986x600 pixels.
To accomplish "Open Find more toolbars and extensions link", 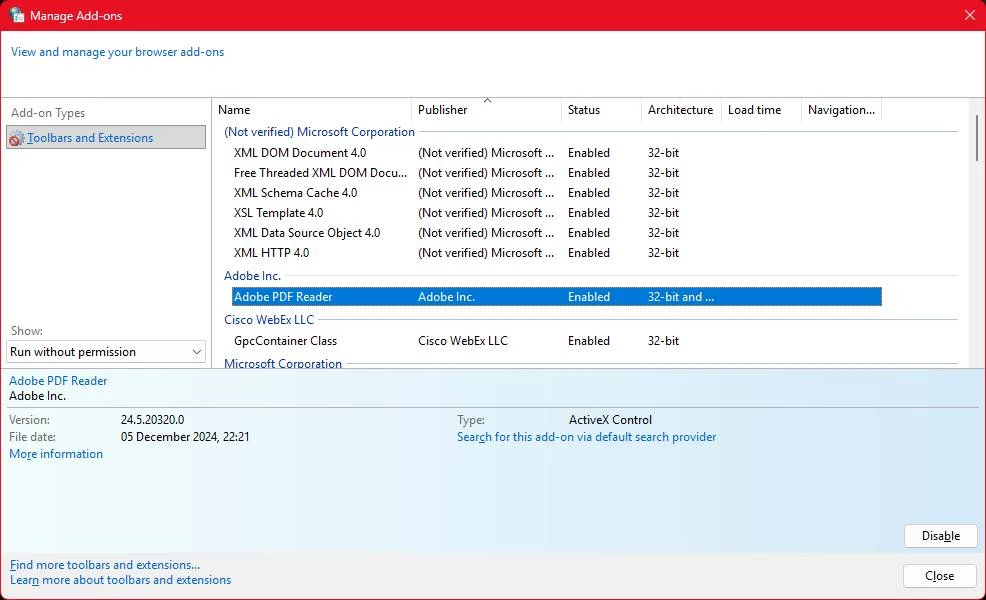I will pos(105,565).
